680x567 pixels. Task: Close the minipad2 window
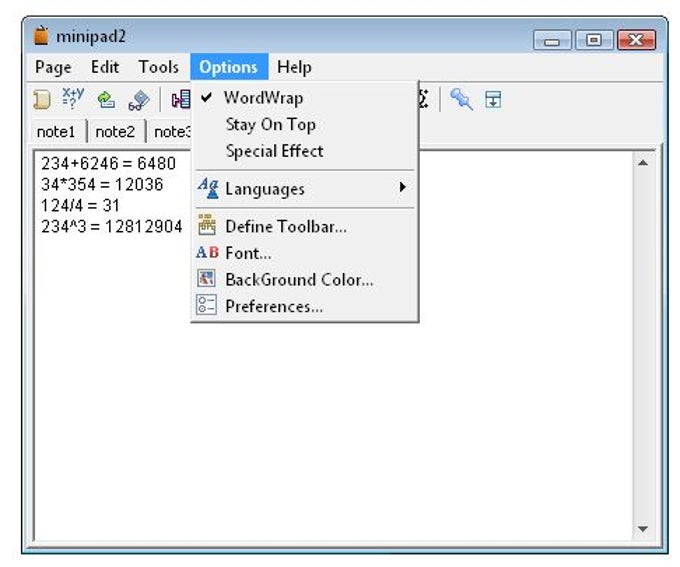pos(636,40)
